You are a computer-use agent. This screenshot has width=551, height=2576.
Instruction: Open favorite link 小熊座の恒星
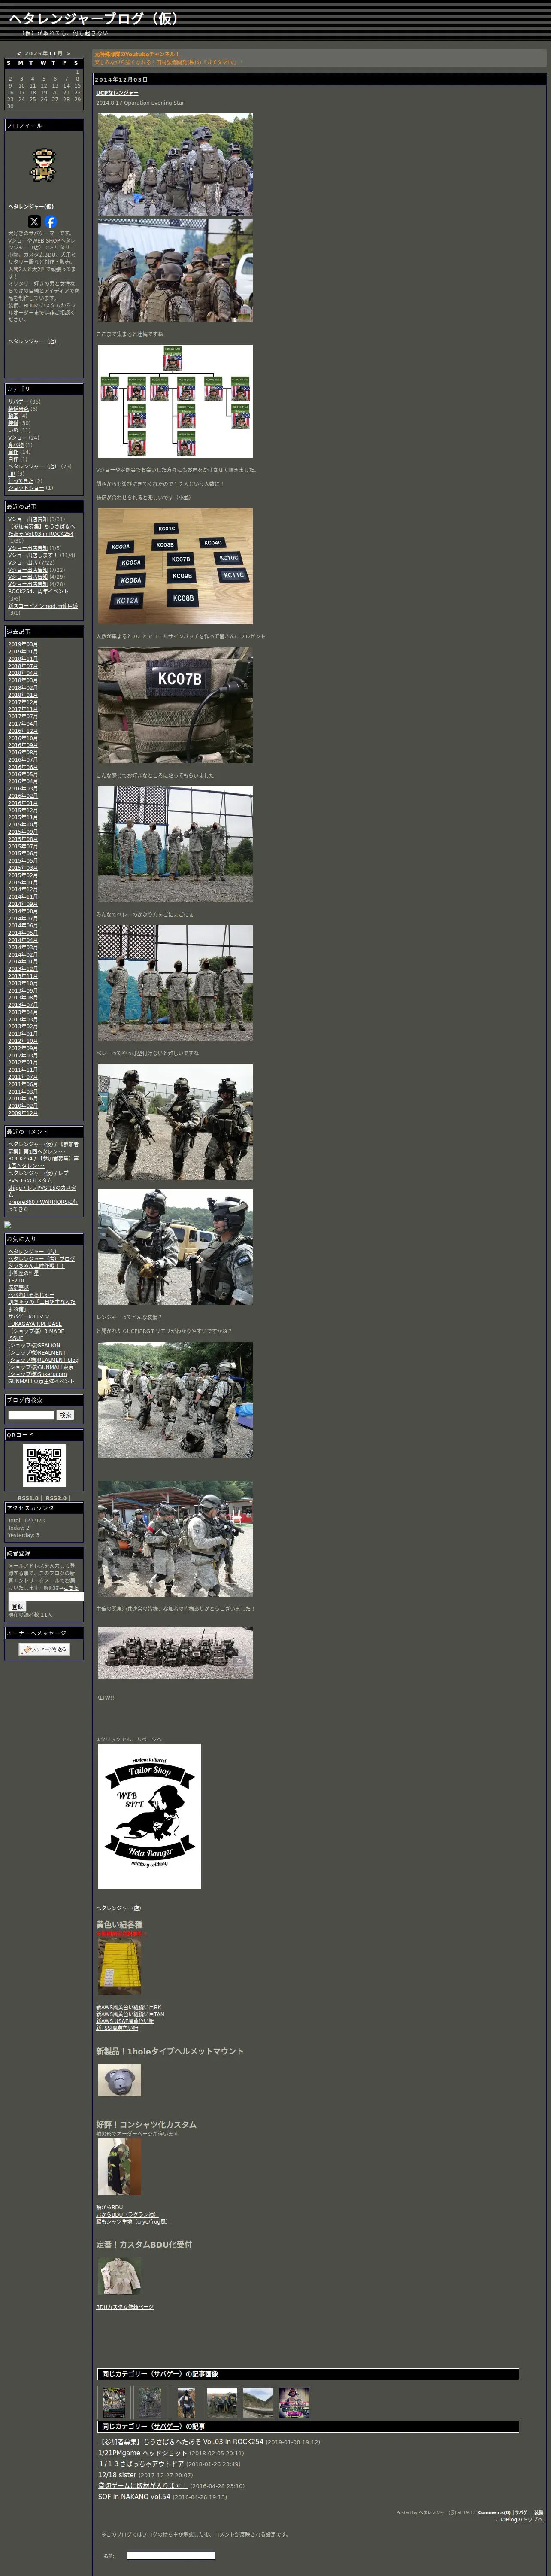click(x=24, y=1273)
